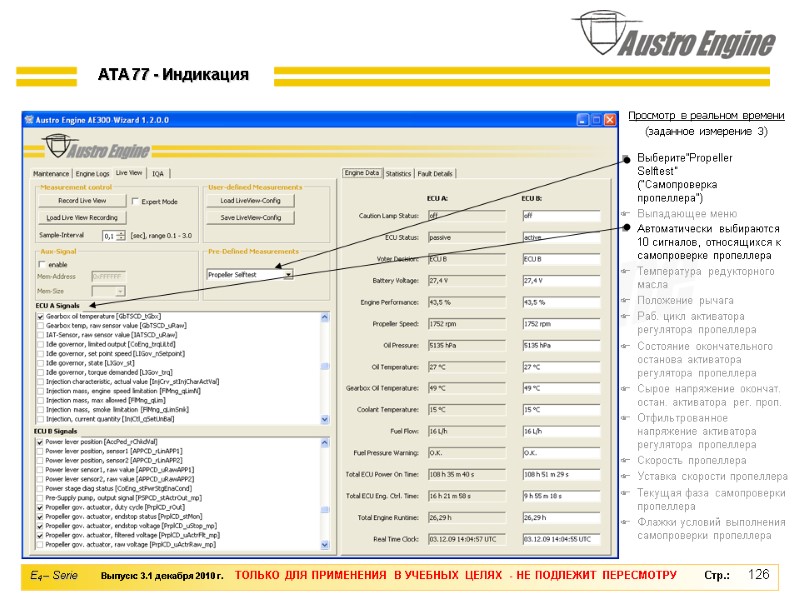Image resolution: width=800 pixels, height=600 pixels.
Task: Click ECU A Caution Lamp Status field
Action: pos(467,216)
